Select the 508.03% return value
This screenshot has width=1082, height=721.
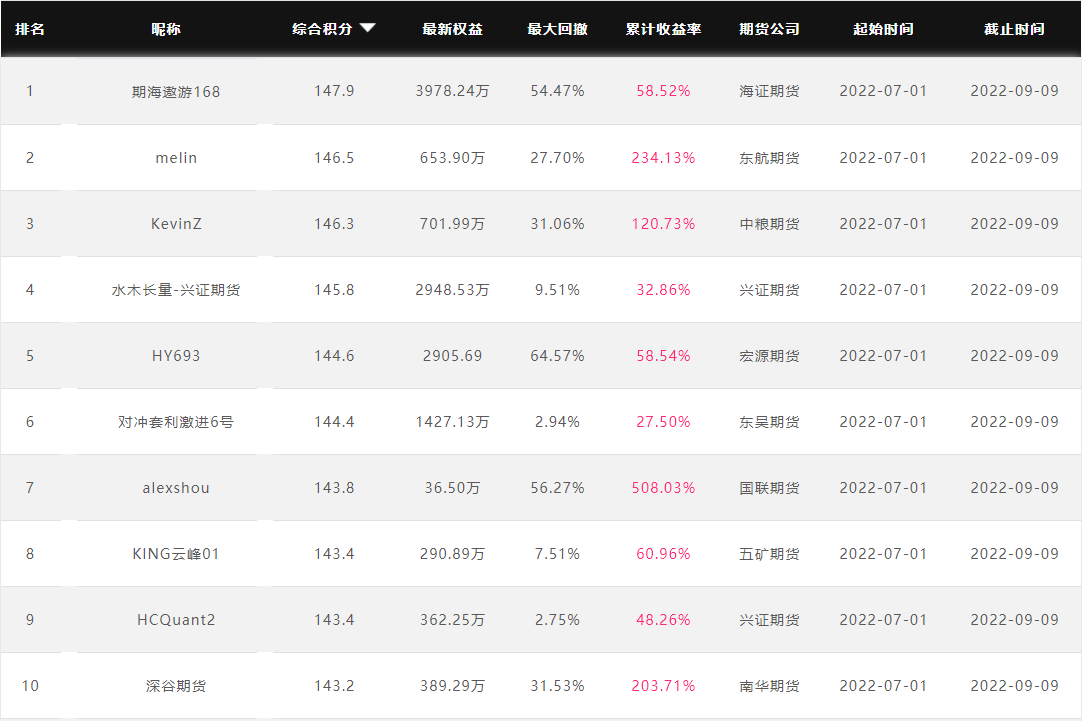[x=663, y=488]
